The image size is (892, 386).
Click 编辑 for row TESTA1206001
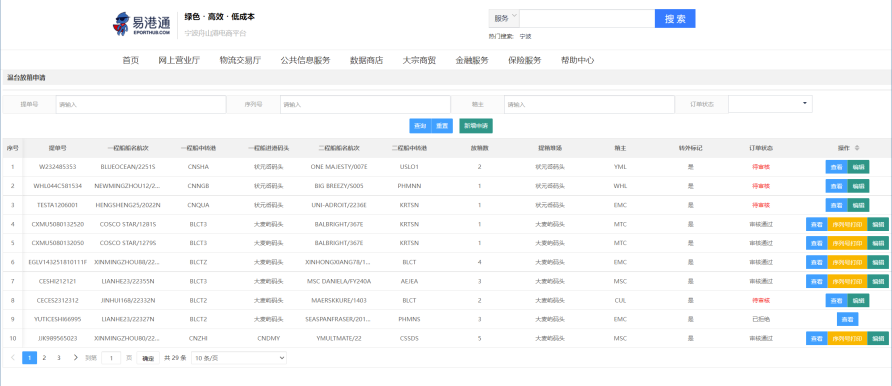(x=858, y=205)
